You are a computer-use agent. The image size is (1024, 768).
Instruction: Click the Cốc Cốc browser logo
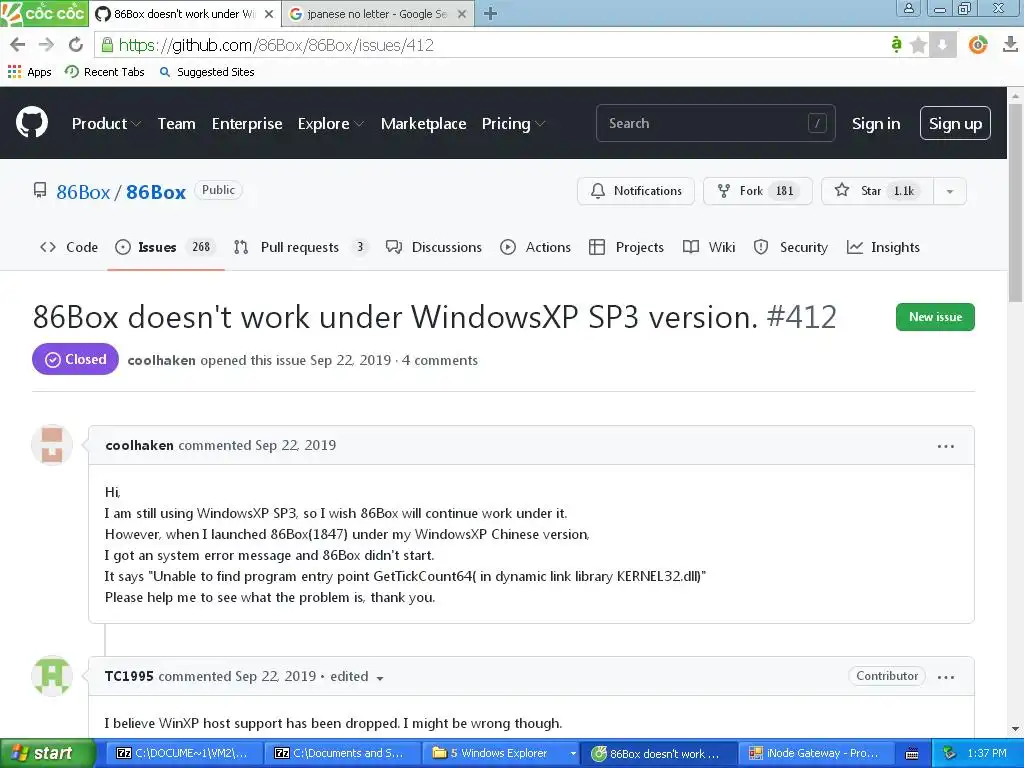(44, 13)
